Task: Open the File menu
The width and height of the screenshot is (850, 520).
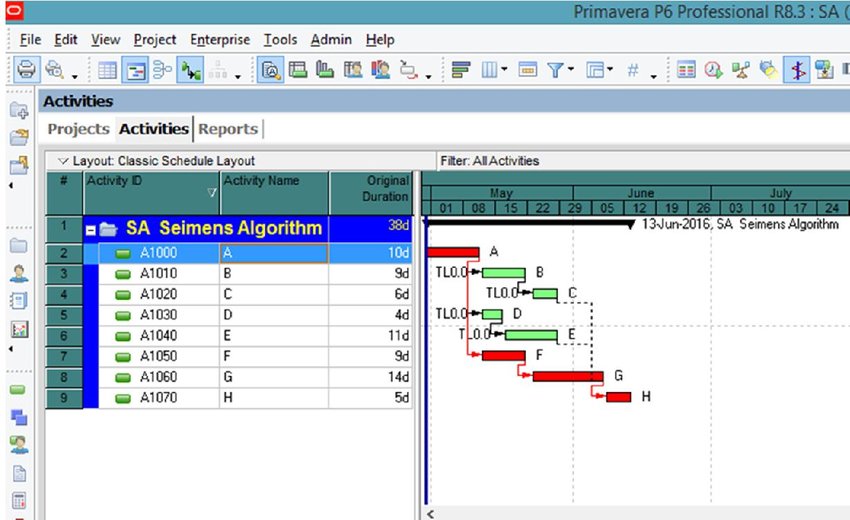Action: [x=30, y=40]
